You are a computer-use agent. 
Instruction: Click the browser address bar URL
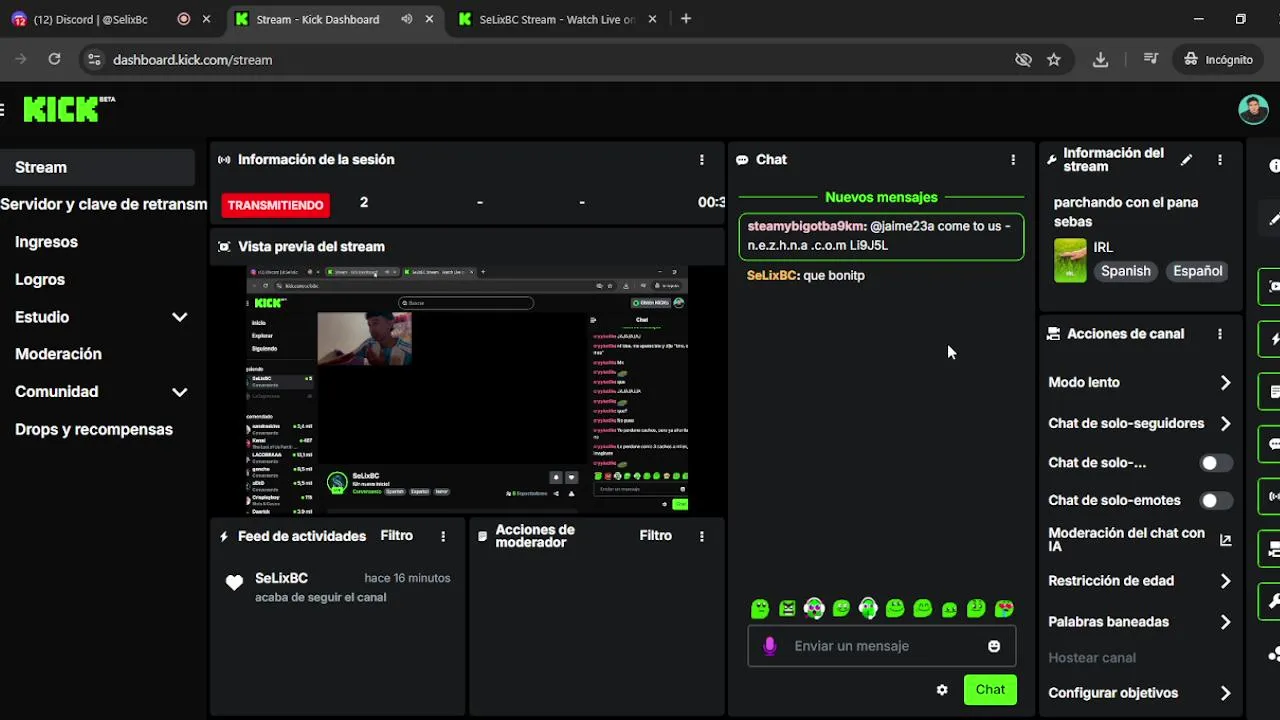192,60
